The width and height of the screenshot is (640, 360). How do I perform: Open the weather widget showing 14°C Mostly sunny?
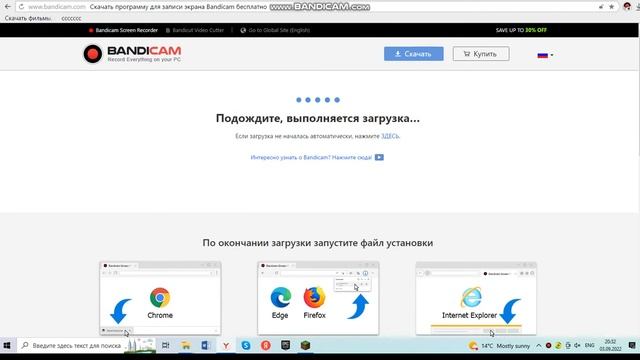[500, 346]
